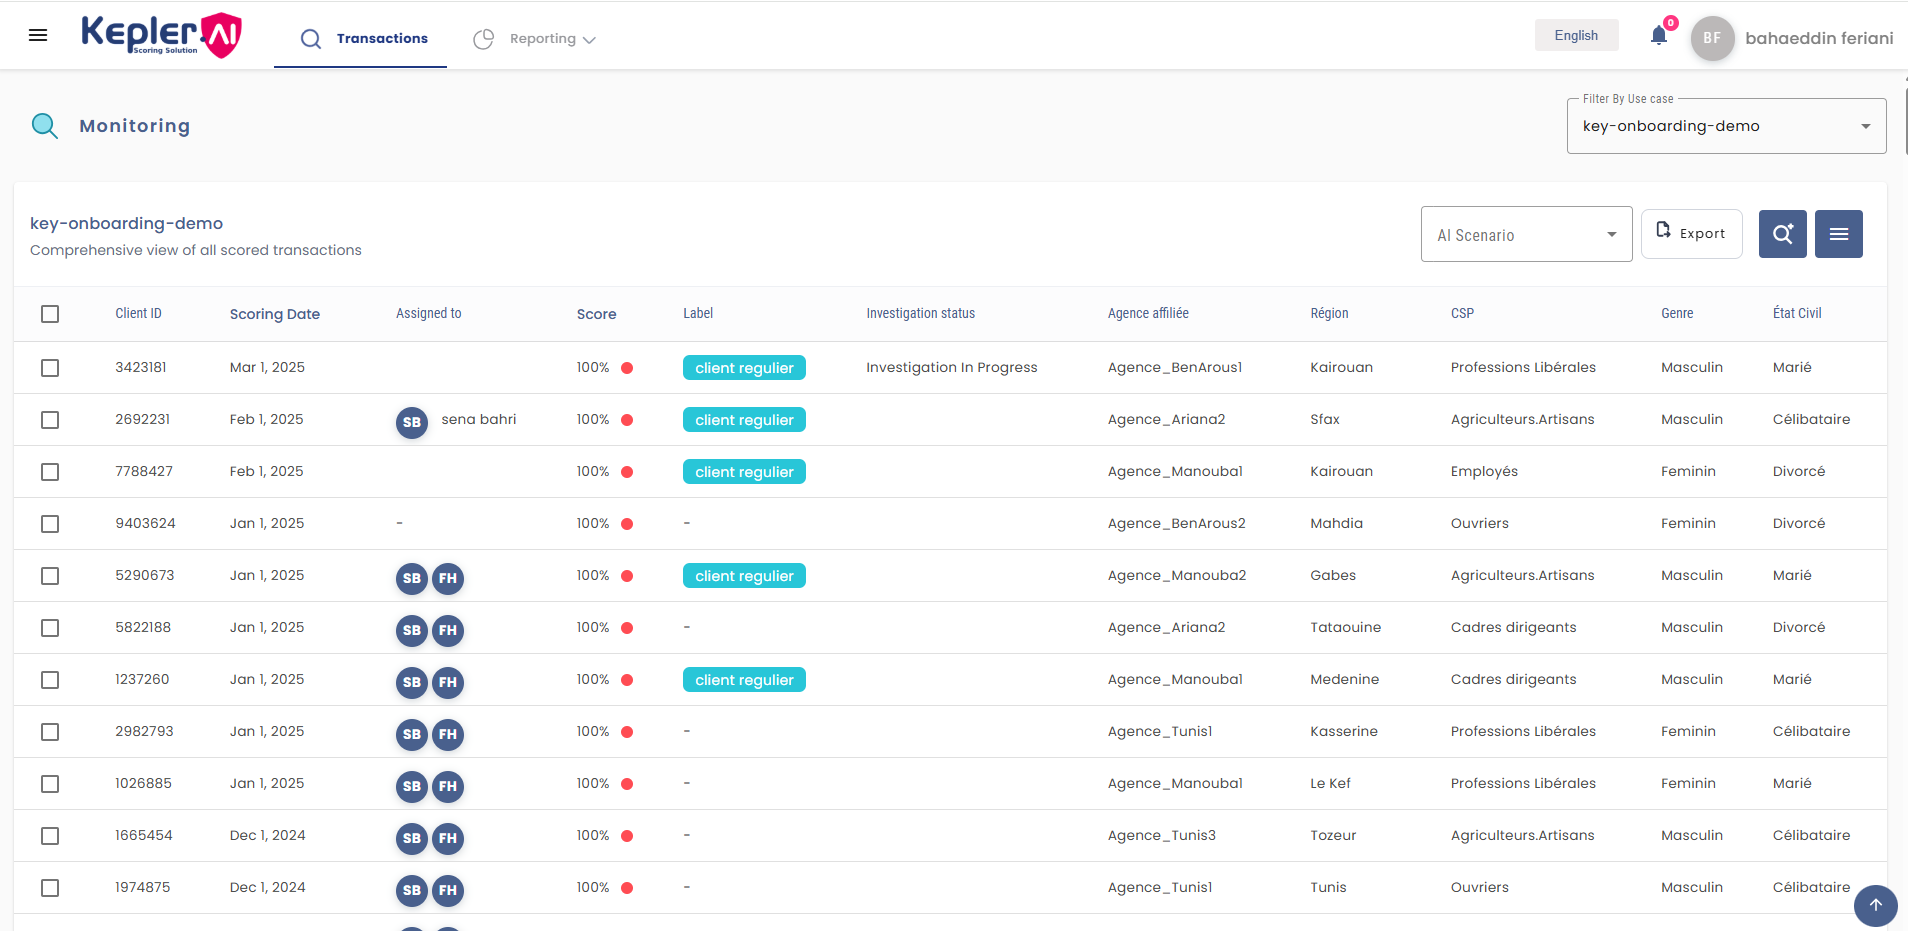This screenshot has height=931, width=1908.
Task: Click the SB avatar on row 5290673
Action: 411,578
